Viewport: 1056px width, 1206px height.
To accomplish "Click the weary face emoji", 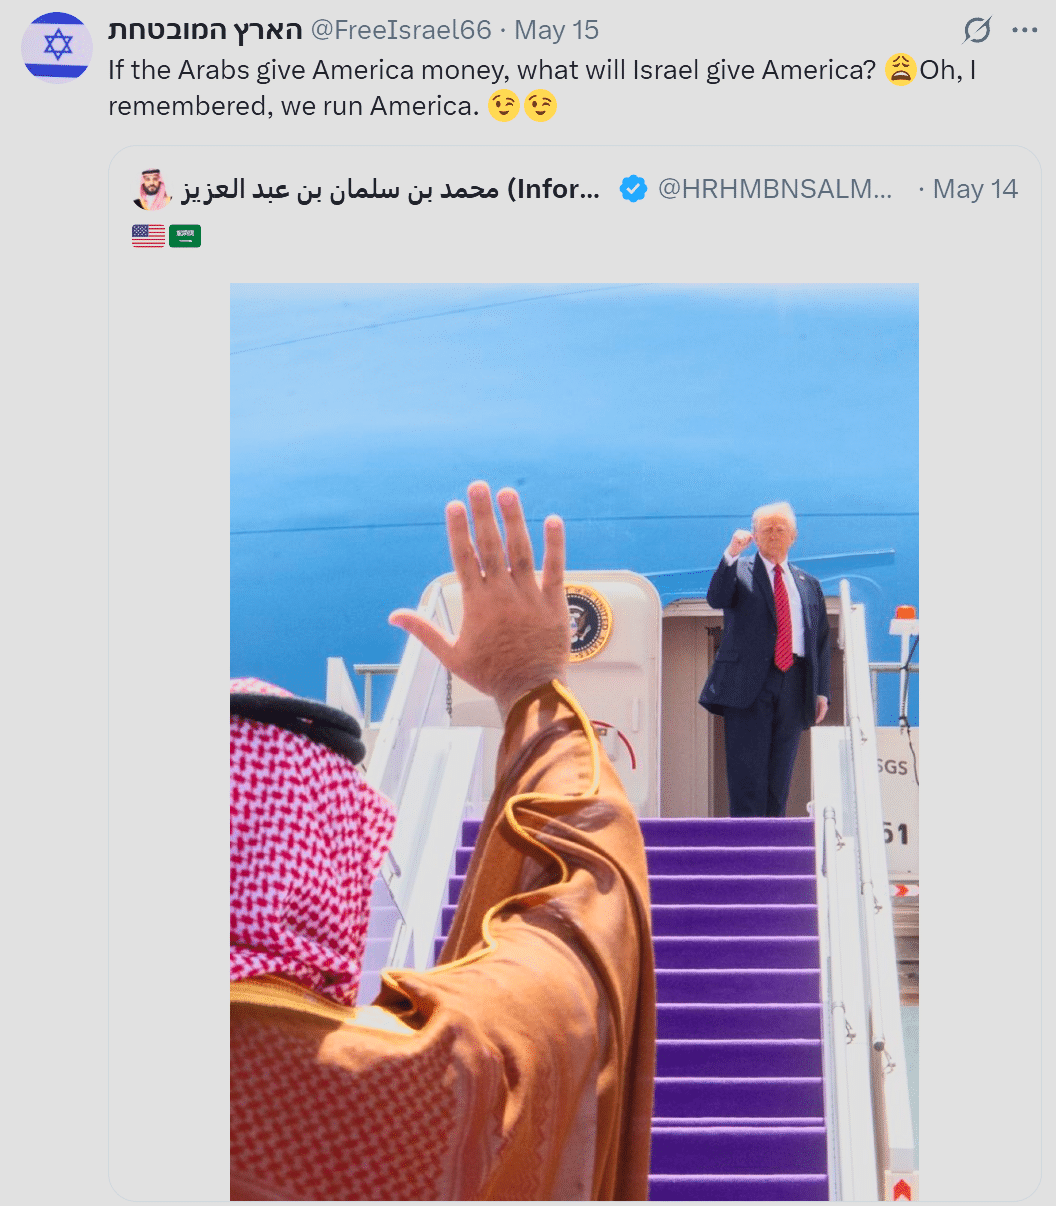I will tap(900, 69).
